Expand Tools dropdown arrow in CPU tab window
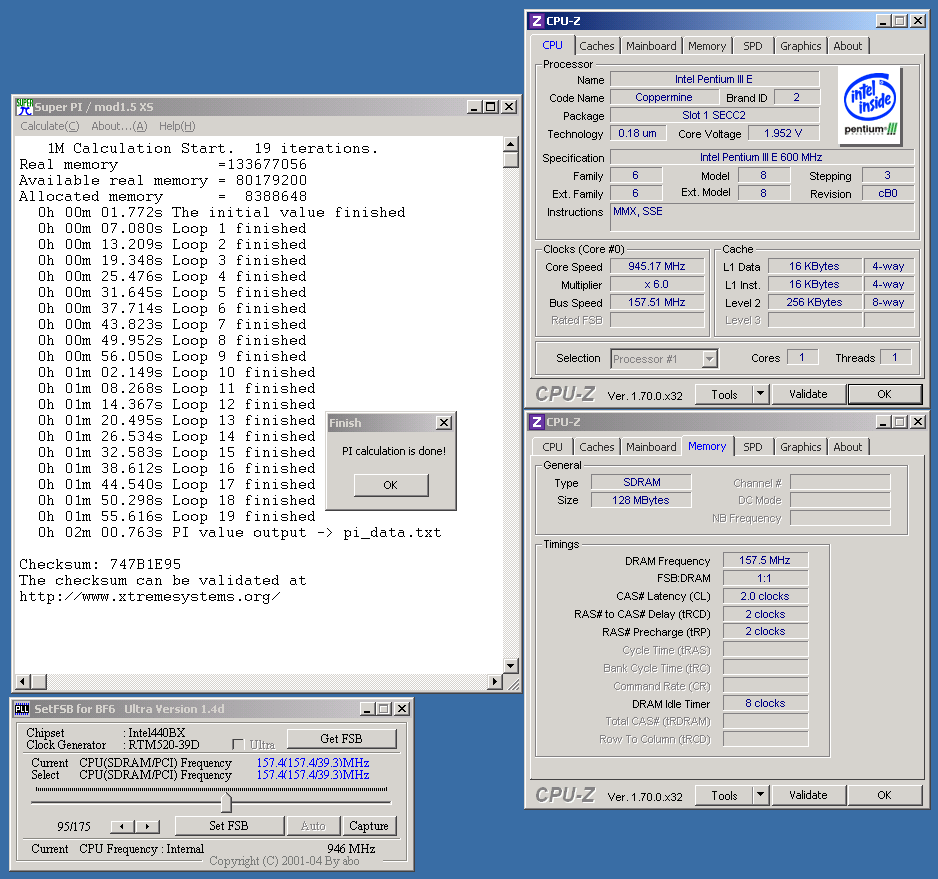938x879 pixels. pos(760,394)
